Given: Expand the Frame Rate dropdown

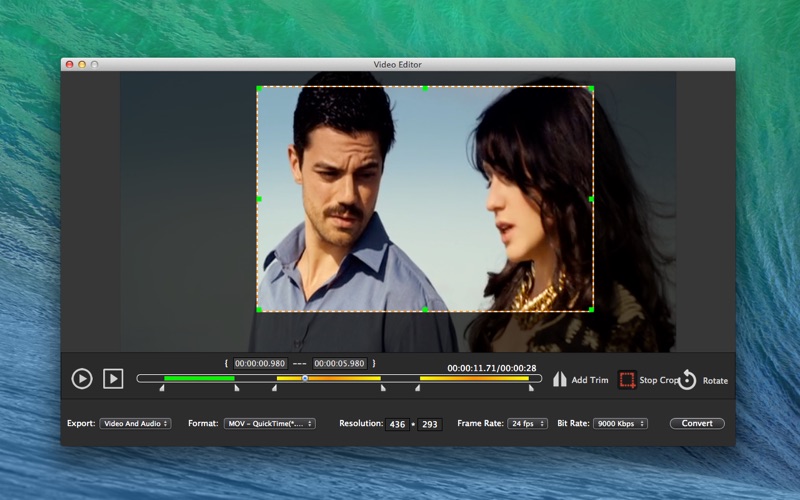Looking at the screenshot, I should point(527,424).
